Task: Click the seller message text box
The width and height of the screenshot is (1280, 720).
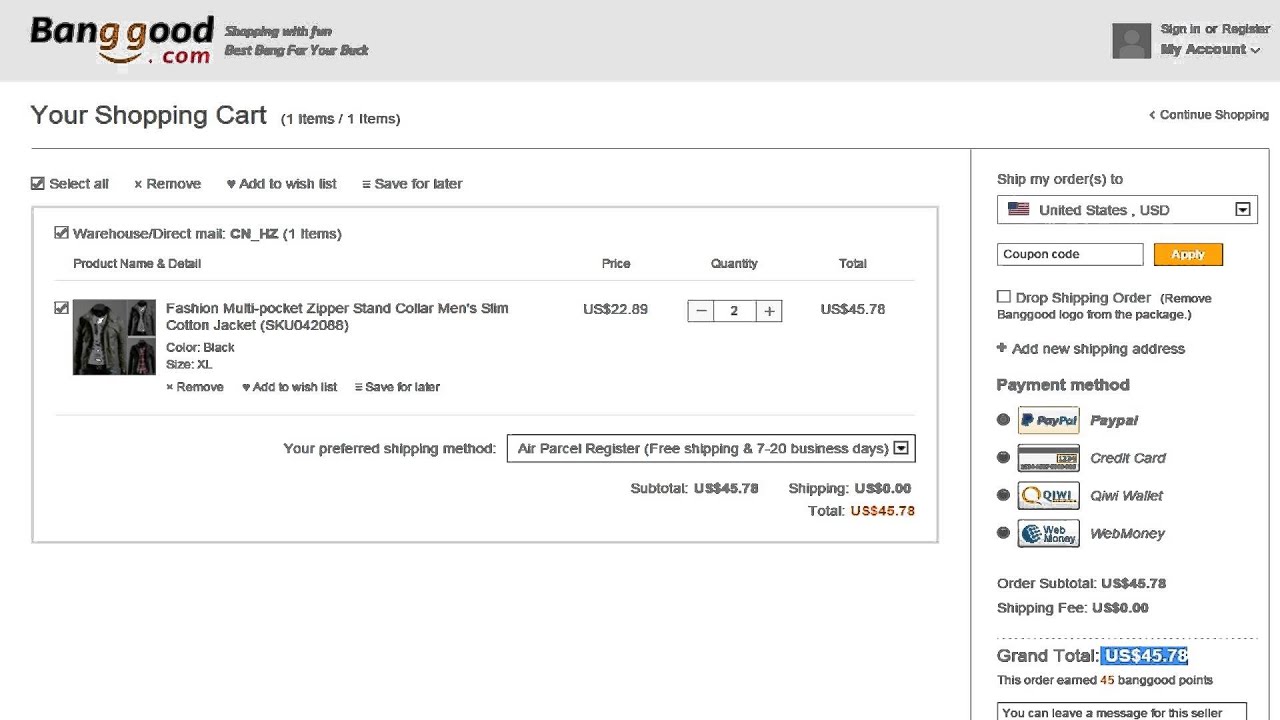Action: (1122, 712)
